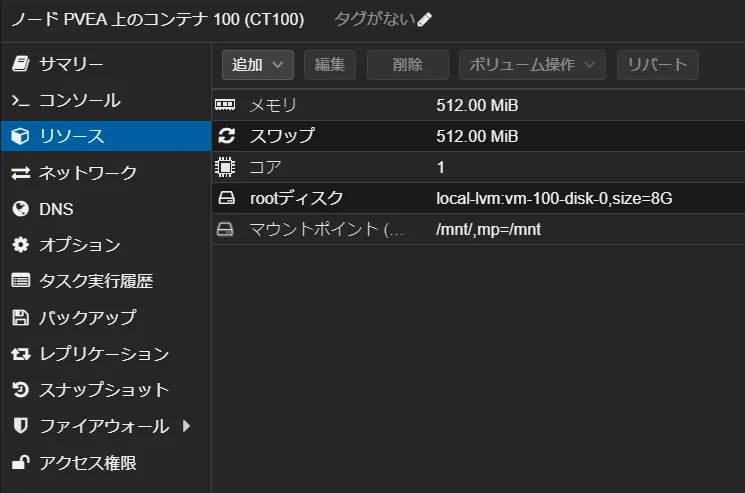
Task: Click local-lvm:vm-100-disk-0,size=8G value
Action: coord(554,198)
